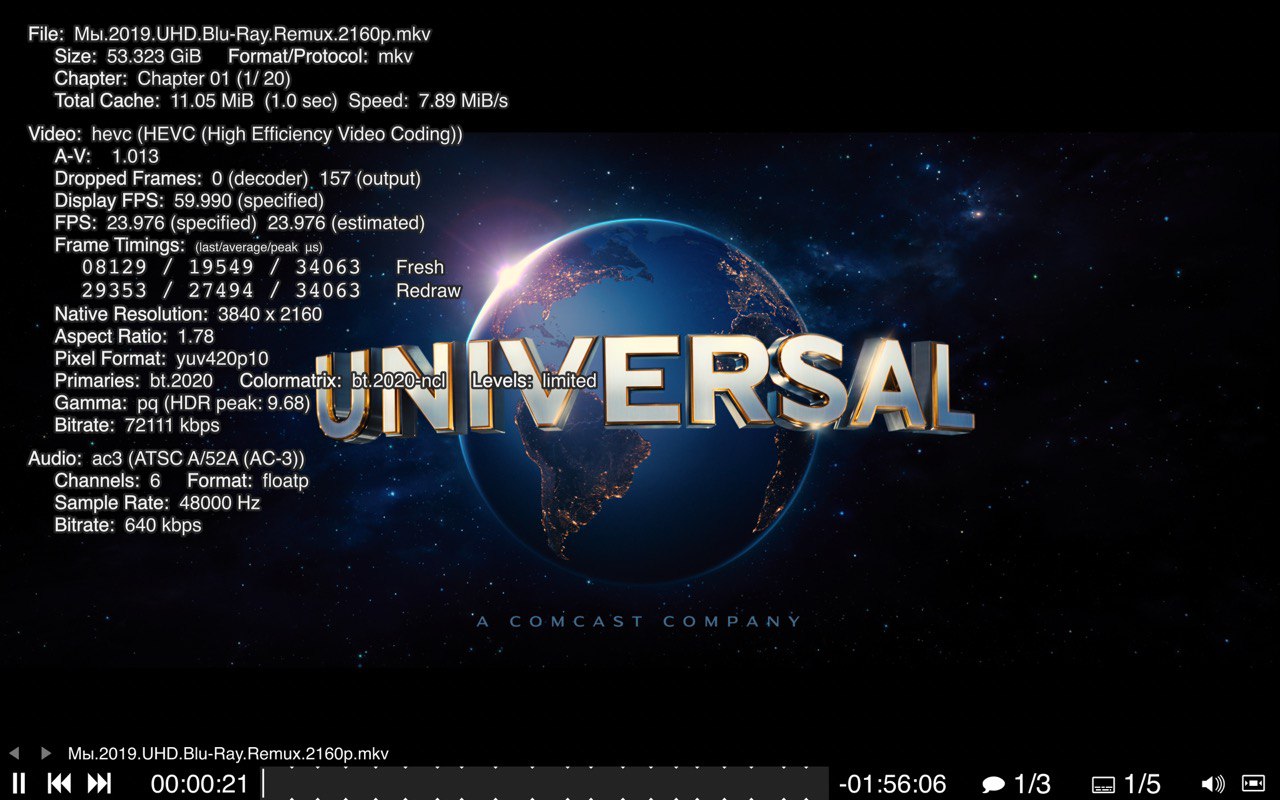Click the Redraw frame timings row

click(x=272, y=290)
